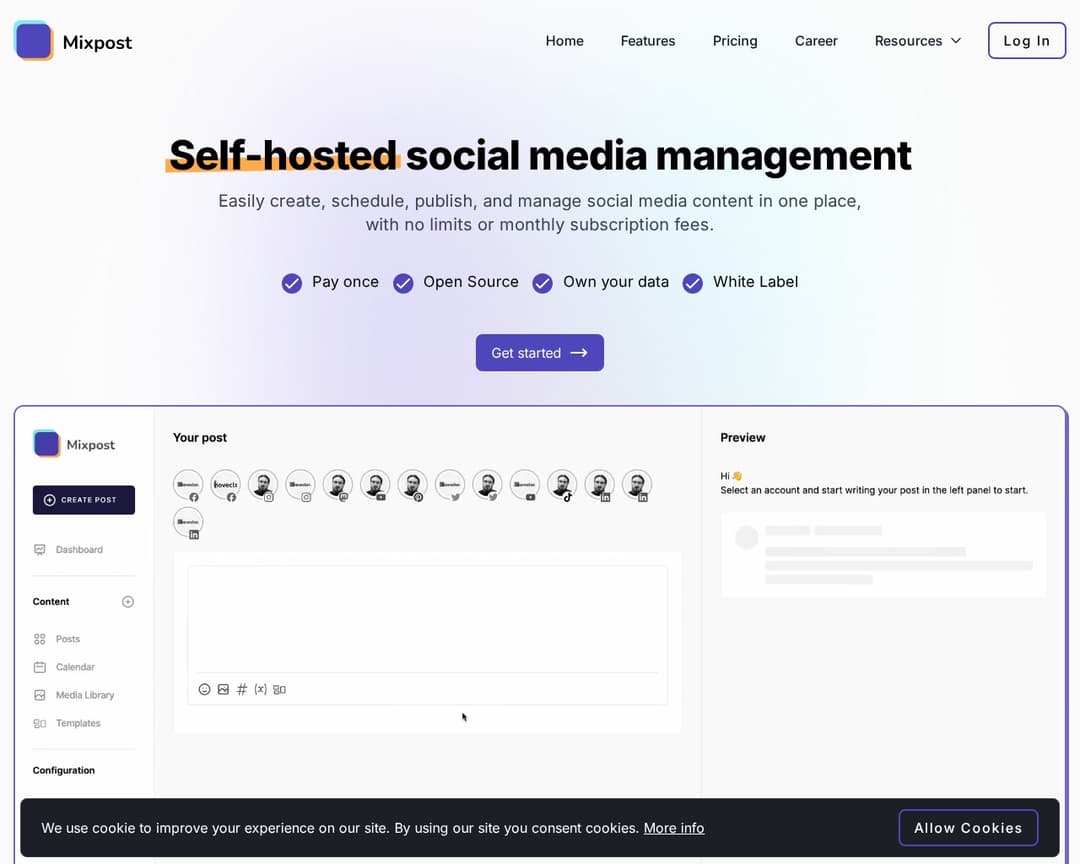This screenshot has height=864, width=1080.
Task: Click the template icon in editor toolbar
Action: pos(280,689)
